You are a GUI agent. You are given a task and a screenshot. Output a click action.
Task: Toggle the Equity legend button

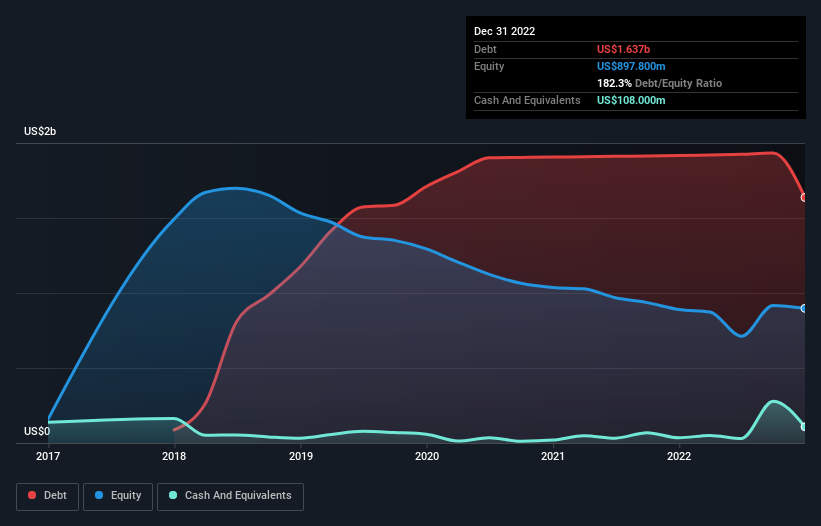[118, 496]
